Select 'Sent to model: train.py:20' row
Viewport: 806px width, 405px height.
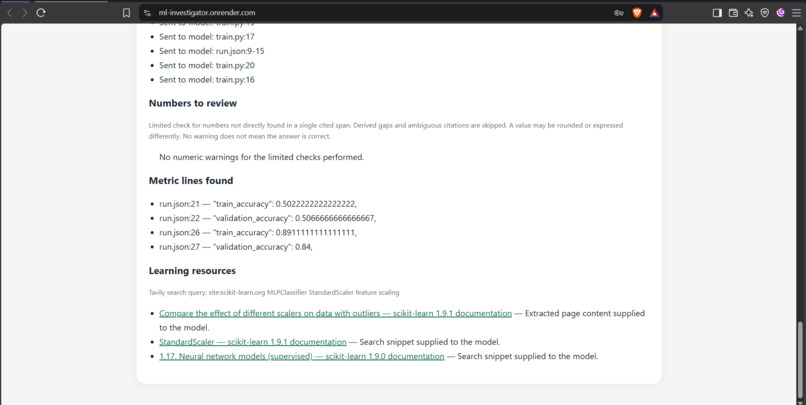tap(207, 66)
